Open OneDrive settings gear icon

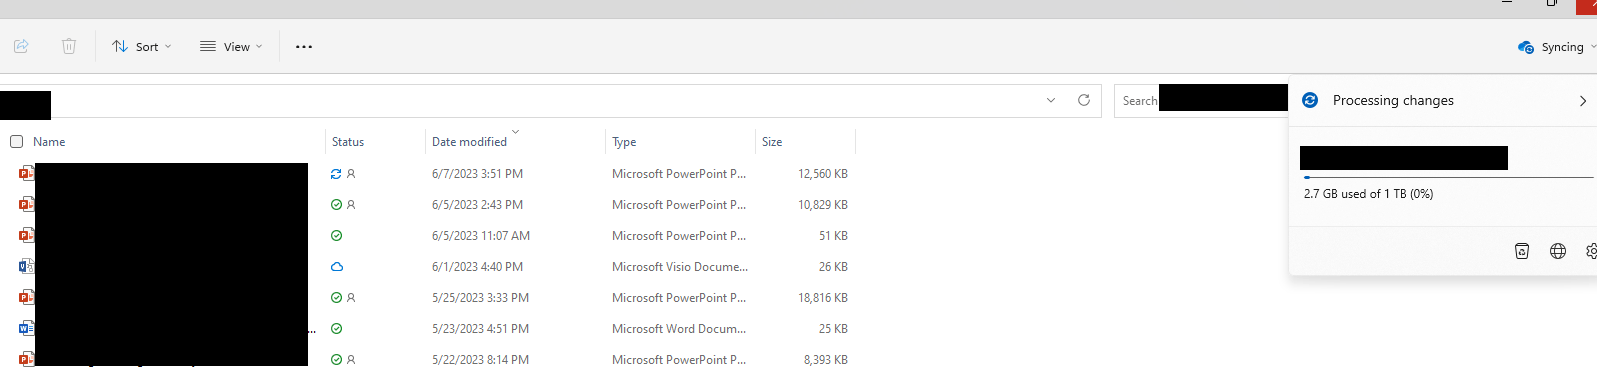tap(1591, 251)
